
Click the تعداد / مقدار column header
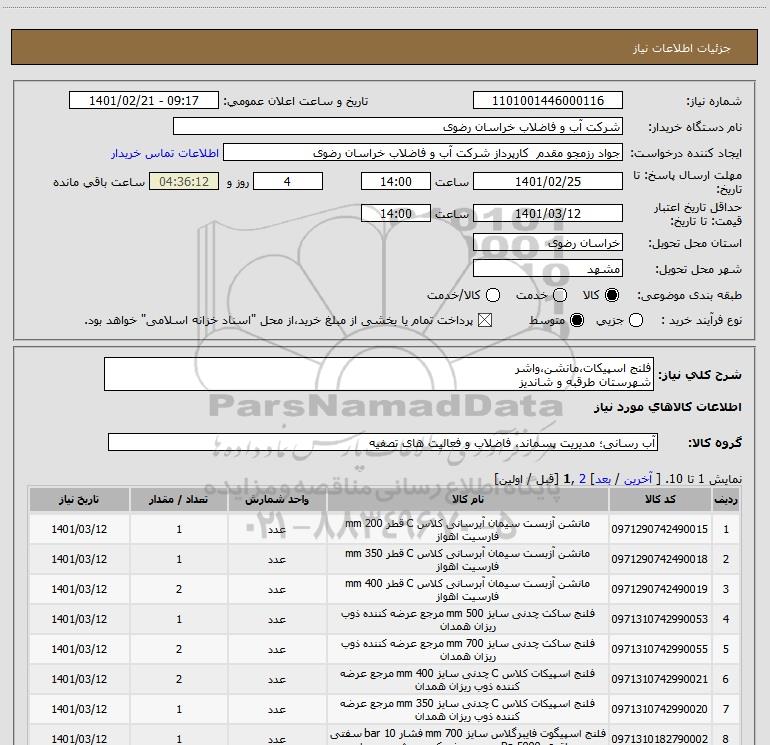click(179, 499)
